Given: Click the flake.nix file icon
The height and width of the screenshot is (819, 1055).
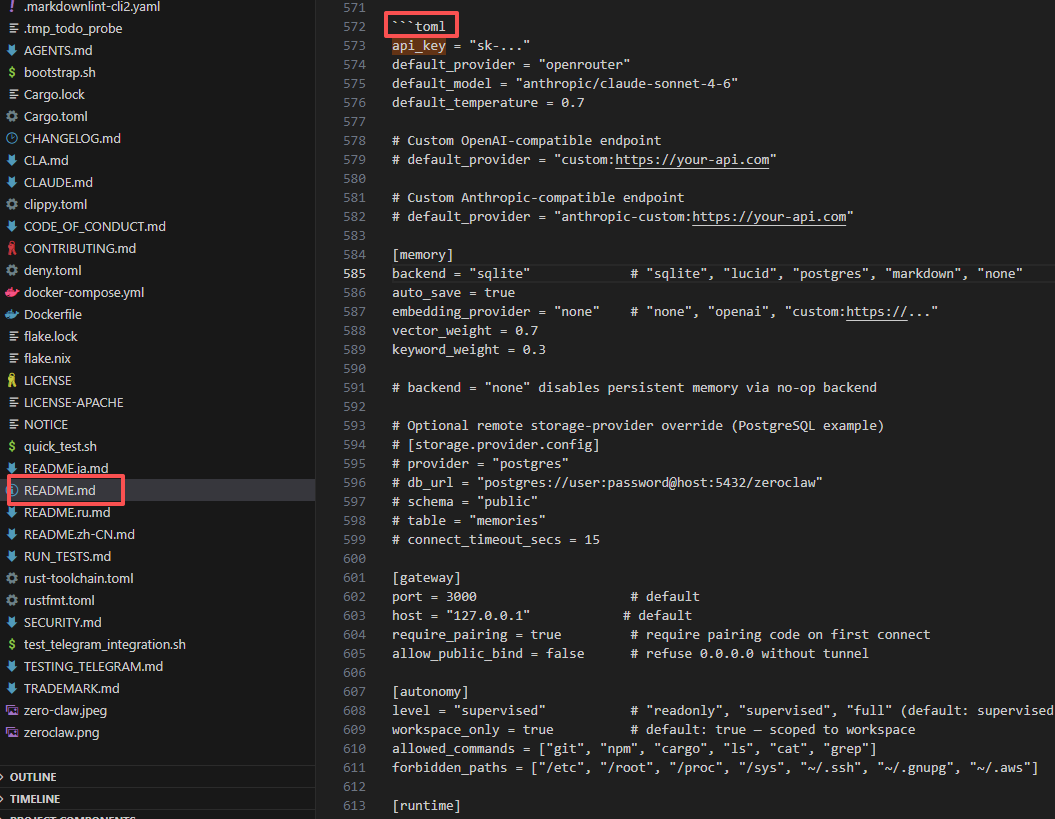Looking at the screenshot, I should (x=13, y=358).
